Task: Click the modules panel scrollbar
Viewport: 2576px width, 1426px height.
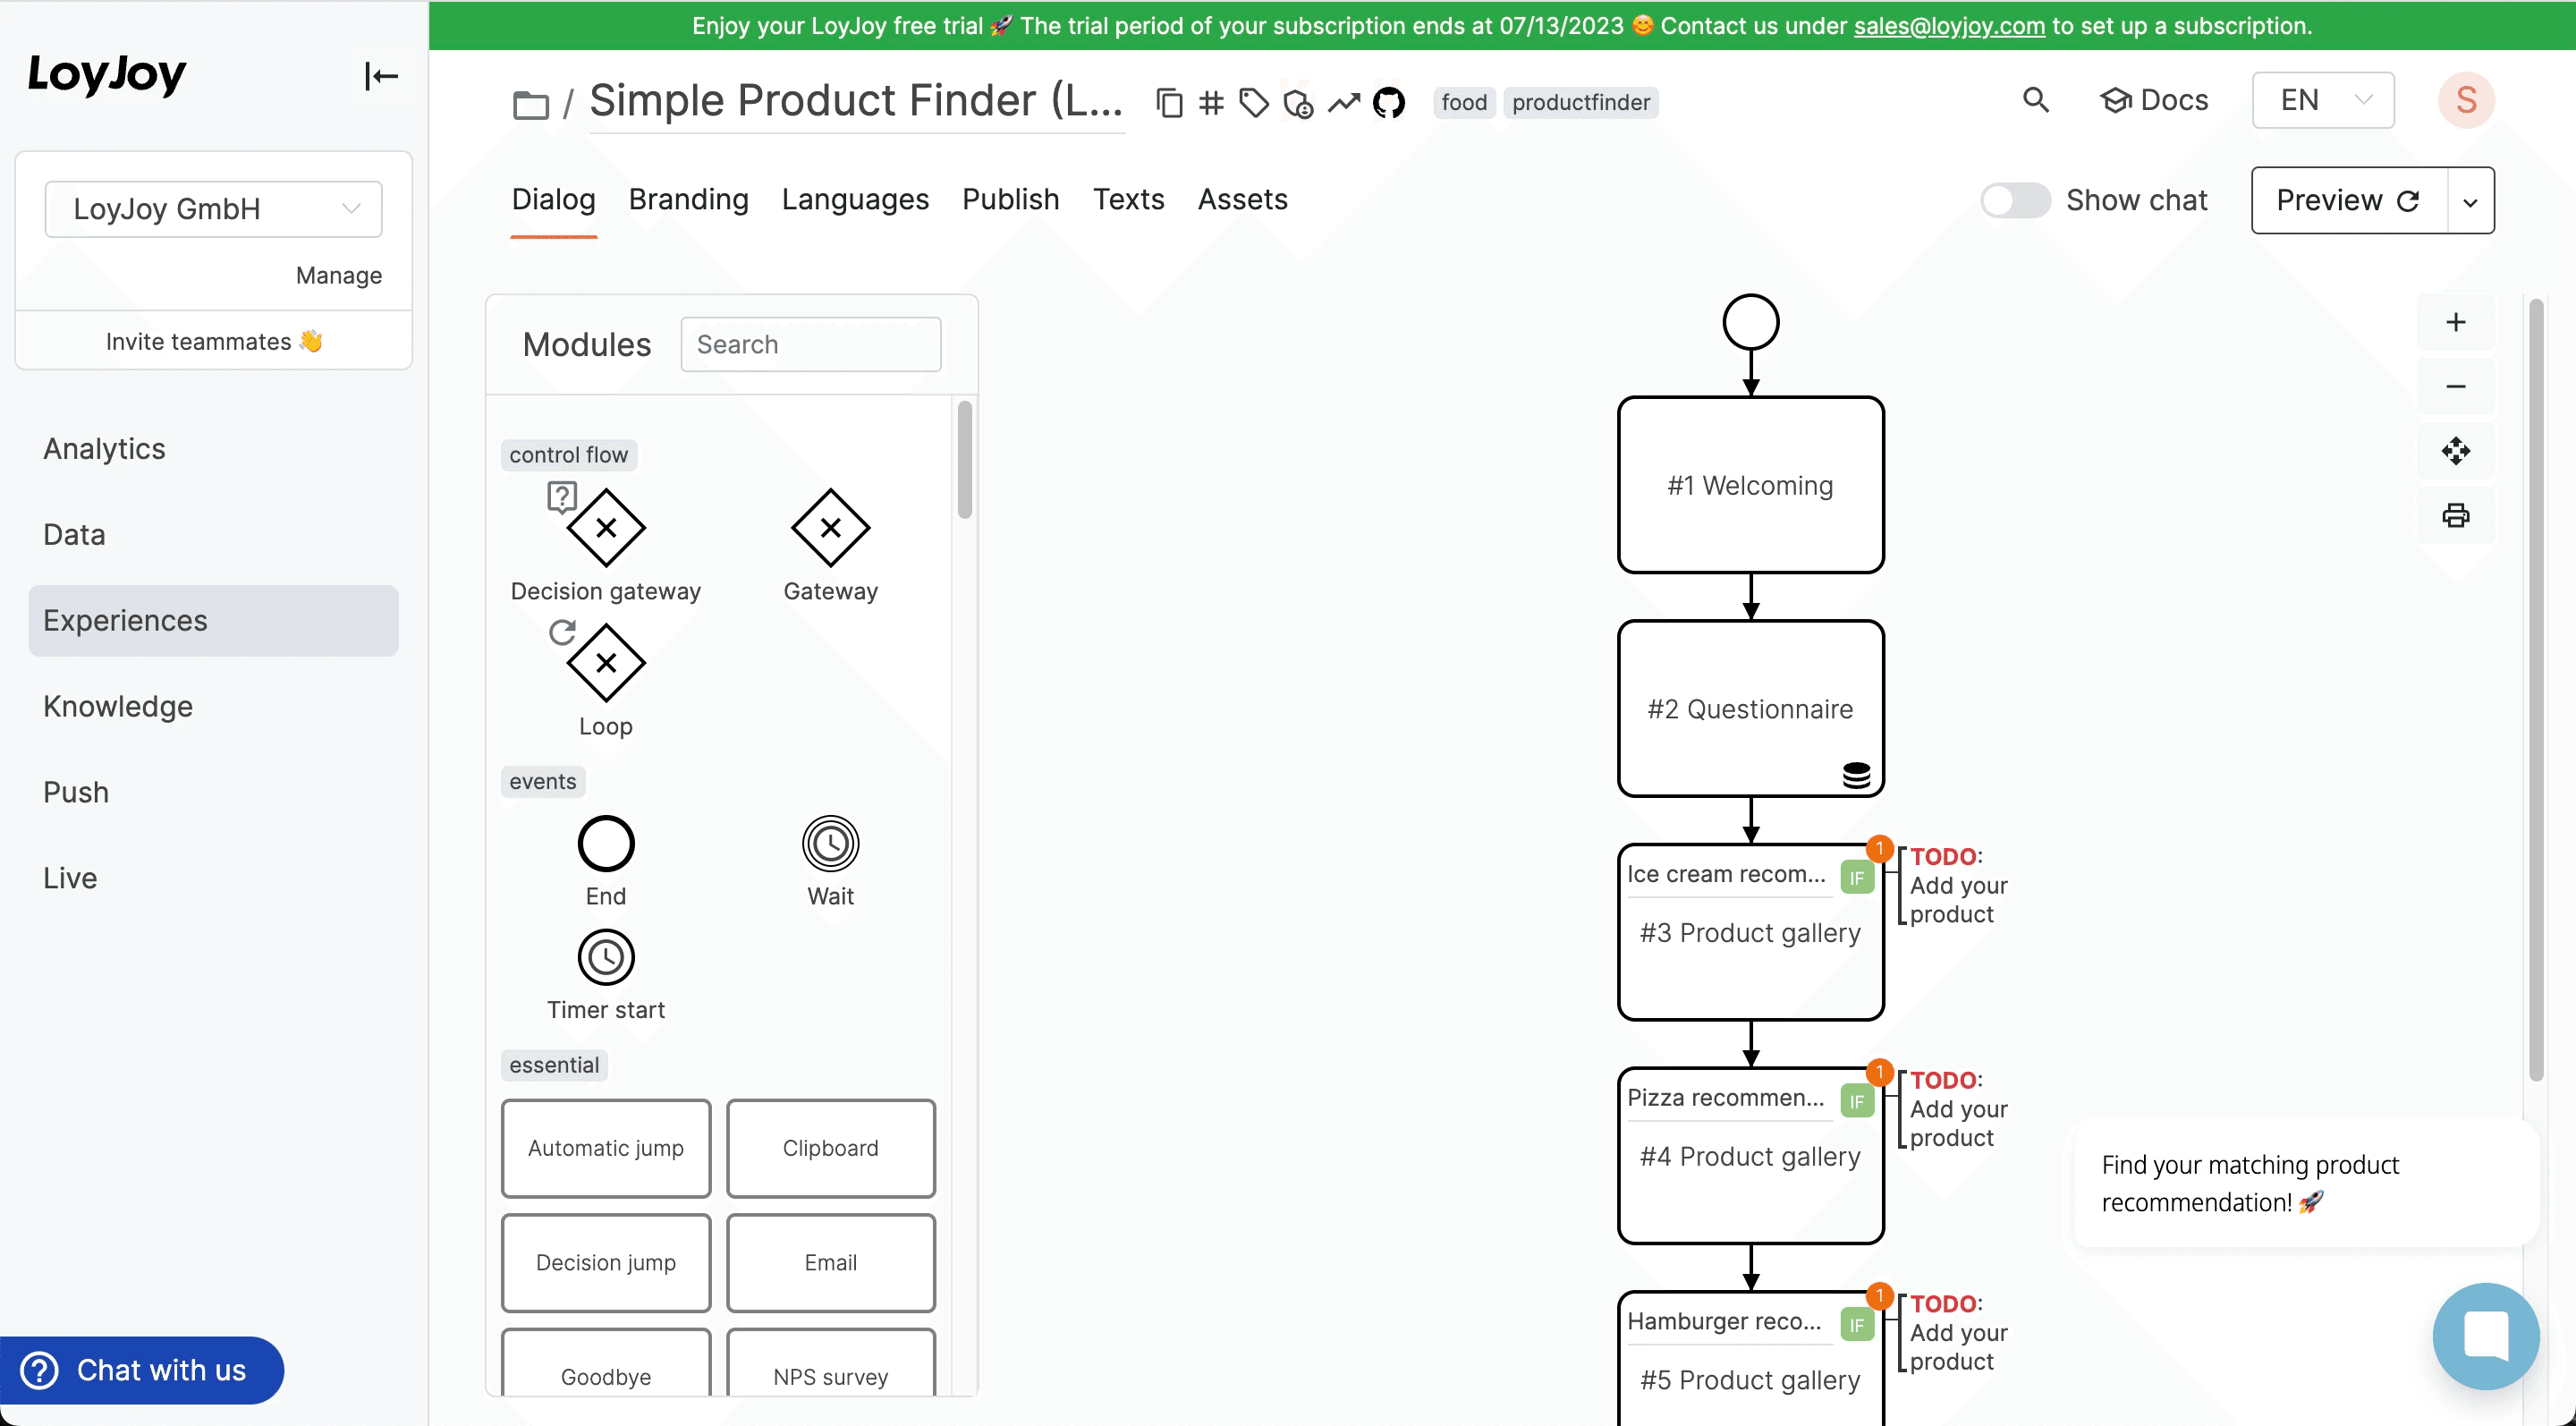Action: (x=964, y=460)
